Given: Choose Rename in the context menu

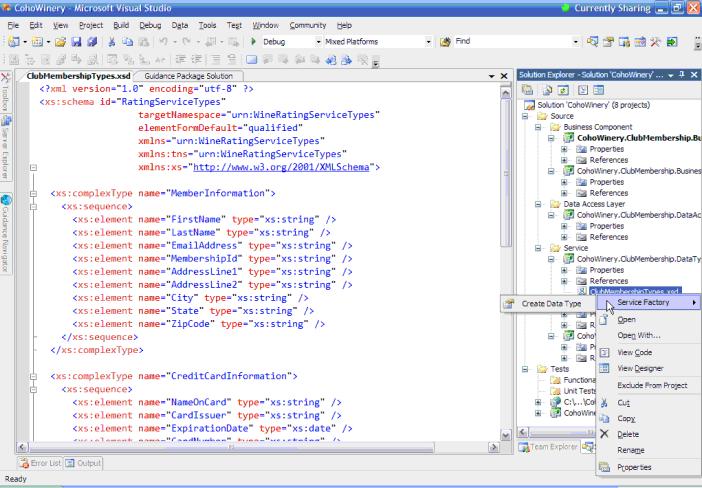Looking at the screenshot, I should coord(630,450).
